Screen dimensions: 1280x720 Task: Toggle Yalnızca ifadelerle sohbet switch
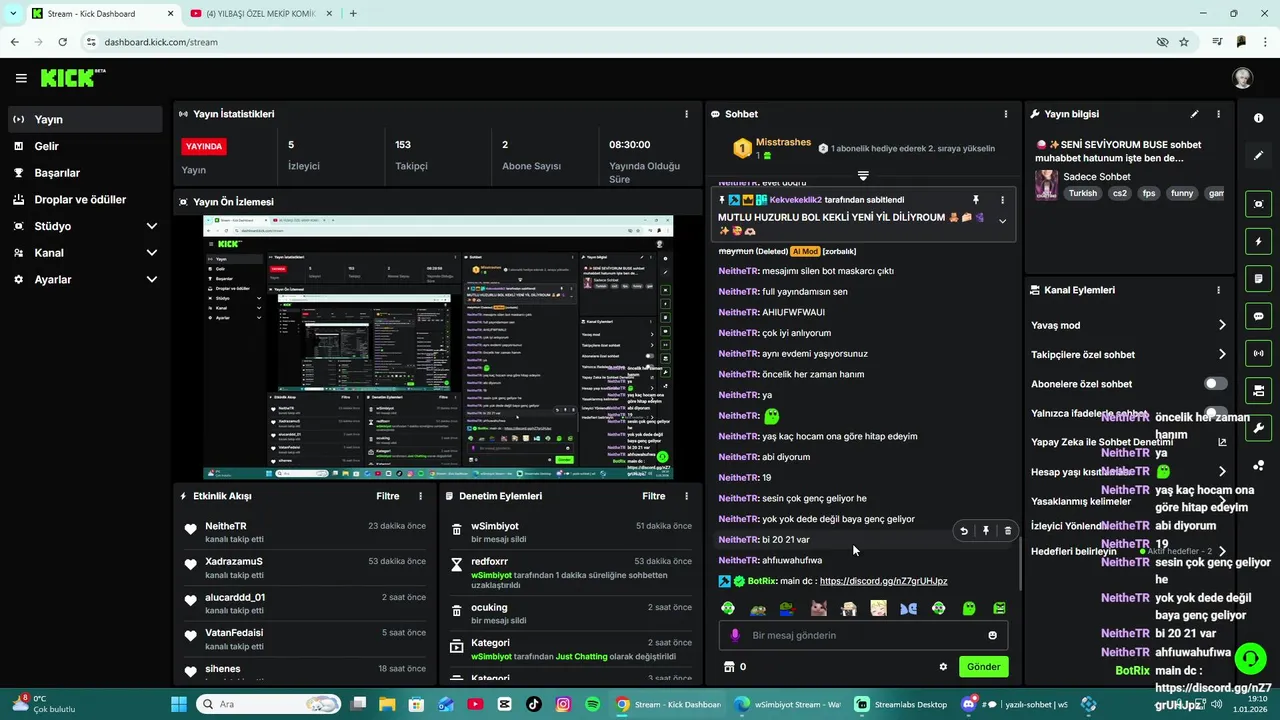click(x=1216, y=412)
